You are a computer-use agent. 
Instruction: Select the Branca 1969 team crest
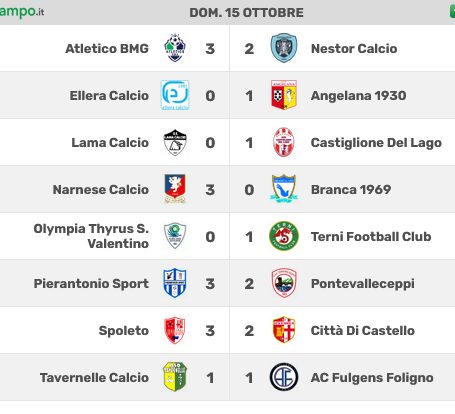(x=284, y=189)
